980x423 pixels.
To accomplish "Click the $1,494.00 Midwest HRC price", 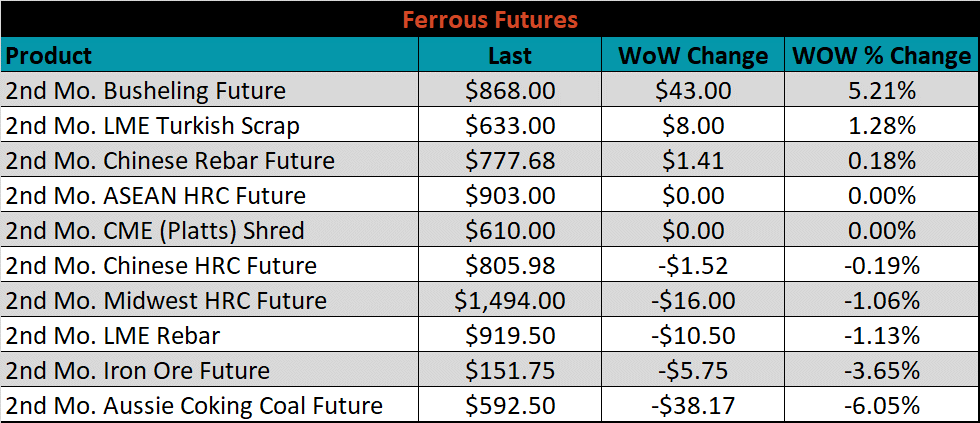I will tap(510, 300).
